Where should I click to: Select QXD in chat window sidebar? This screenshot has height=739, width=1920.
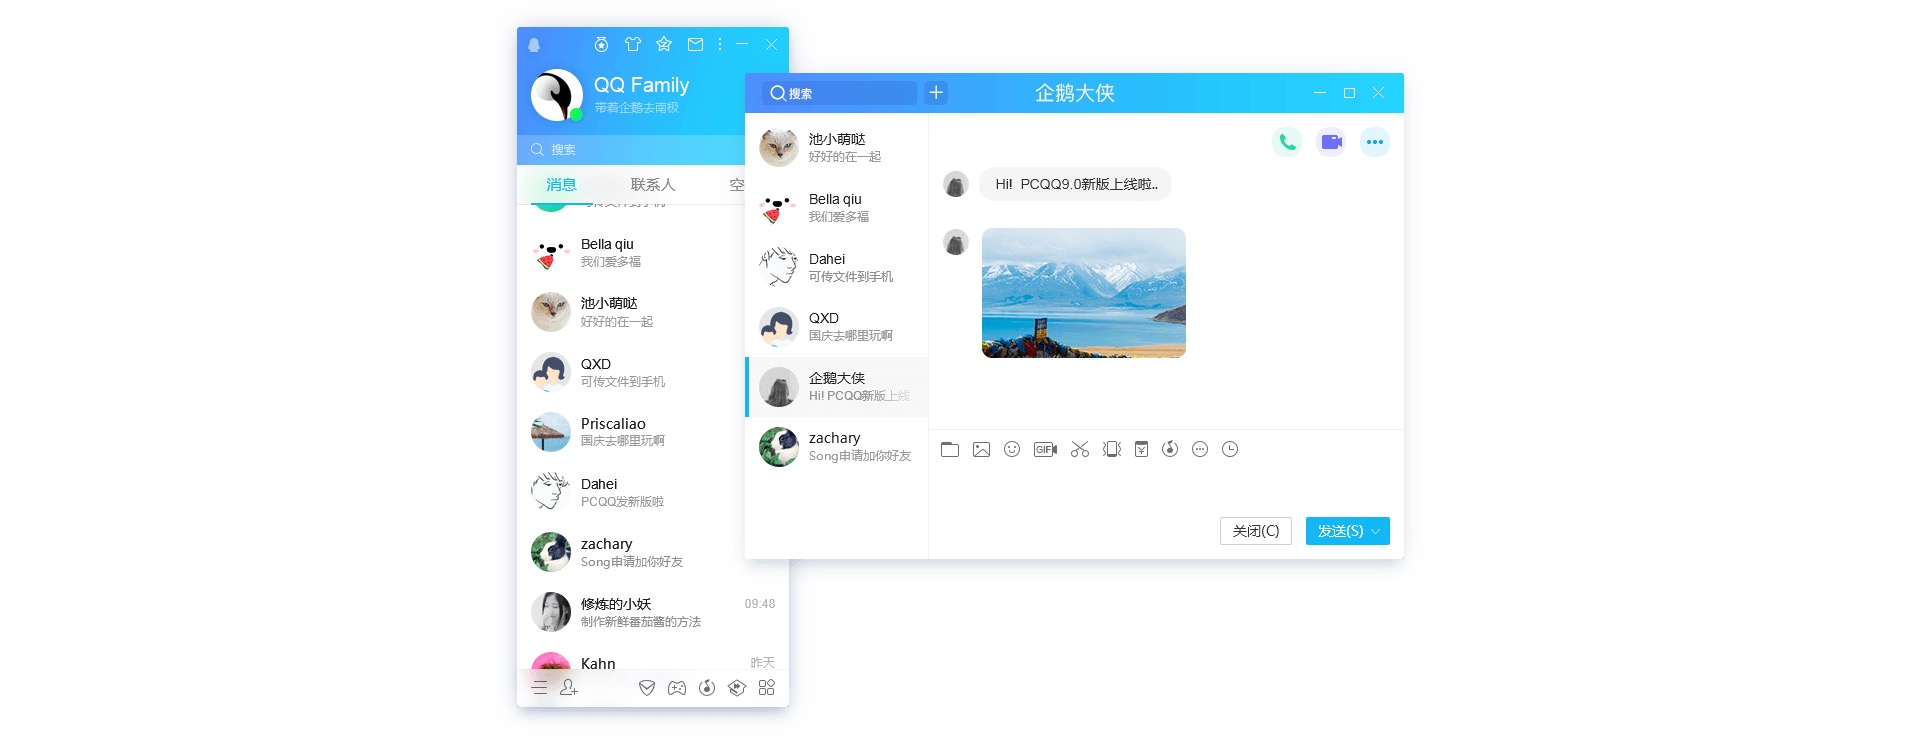click(x=837, y=327)
